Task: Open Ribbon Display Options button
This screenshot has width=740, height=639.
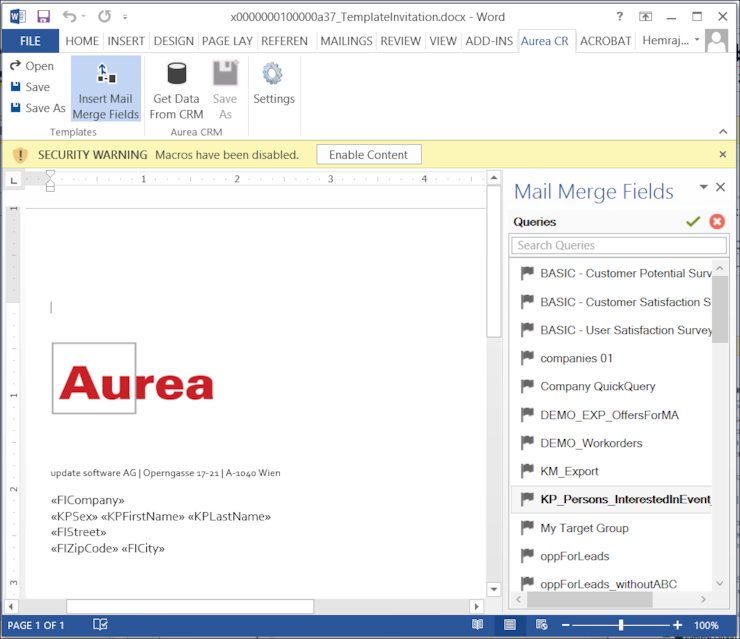Action: pos(645,17)
